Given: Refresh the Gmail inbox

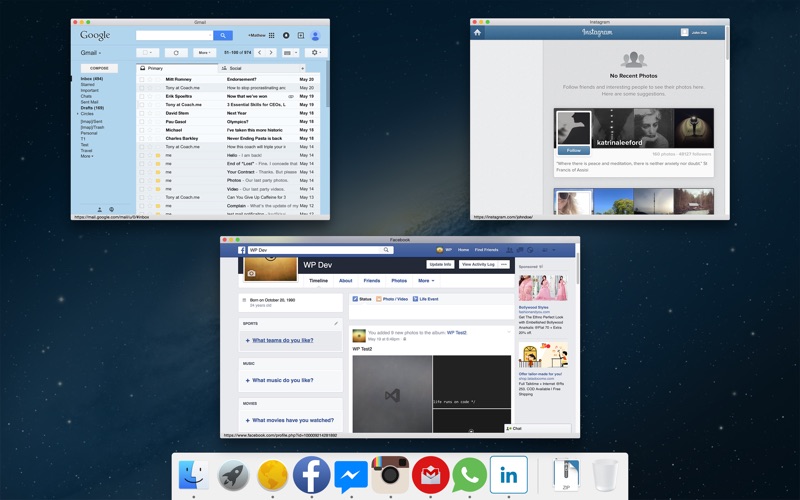Looking at the screenshot, I should (176, 53).
